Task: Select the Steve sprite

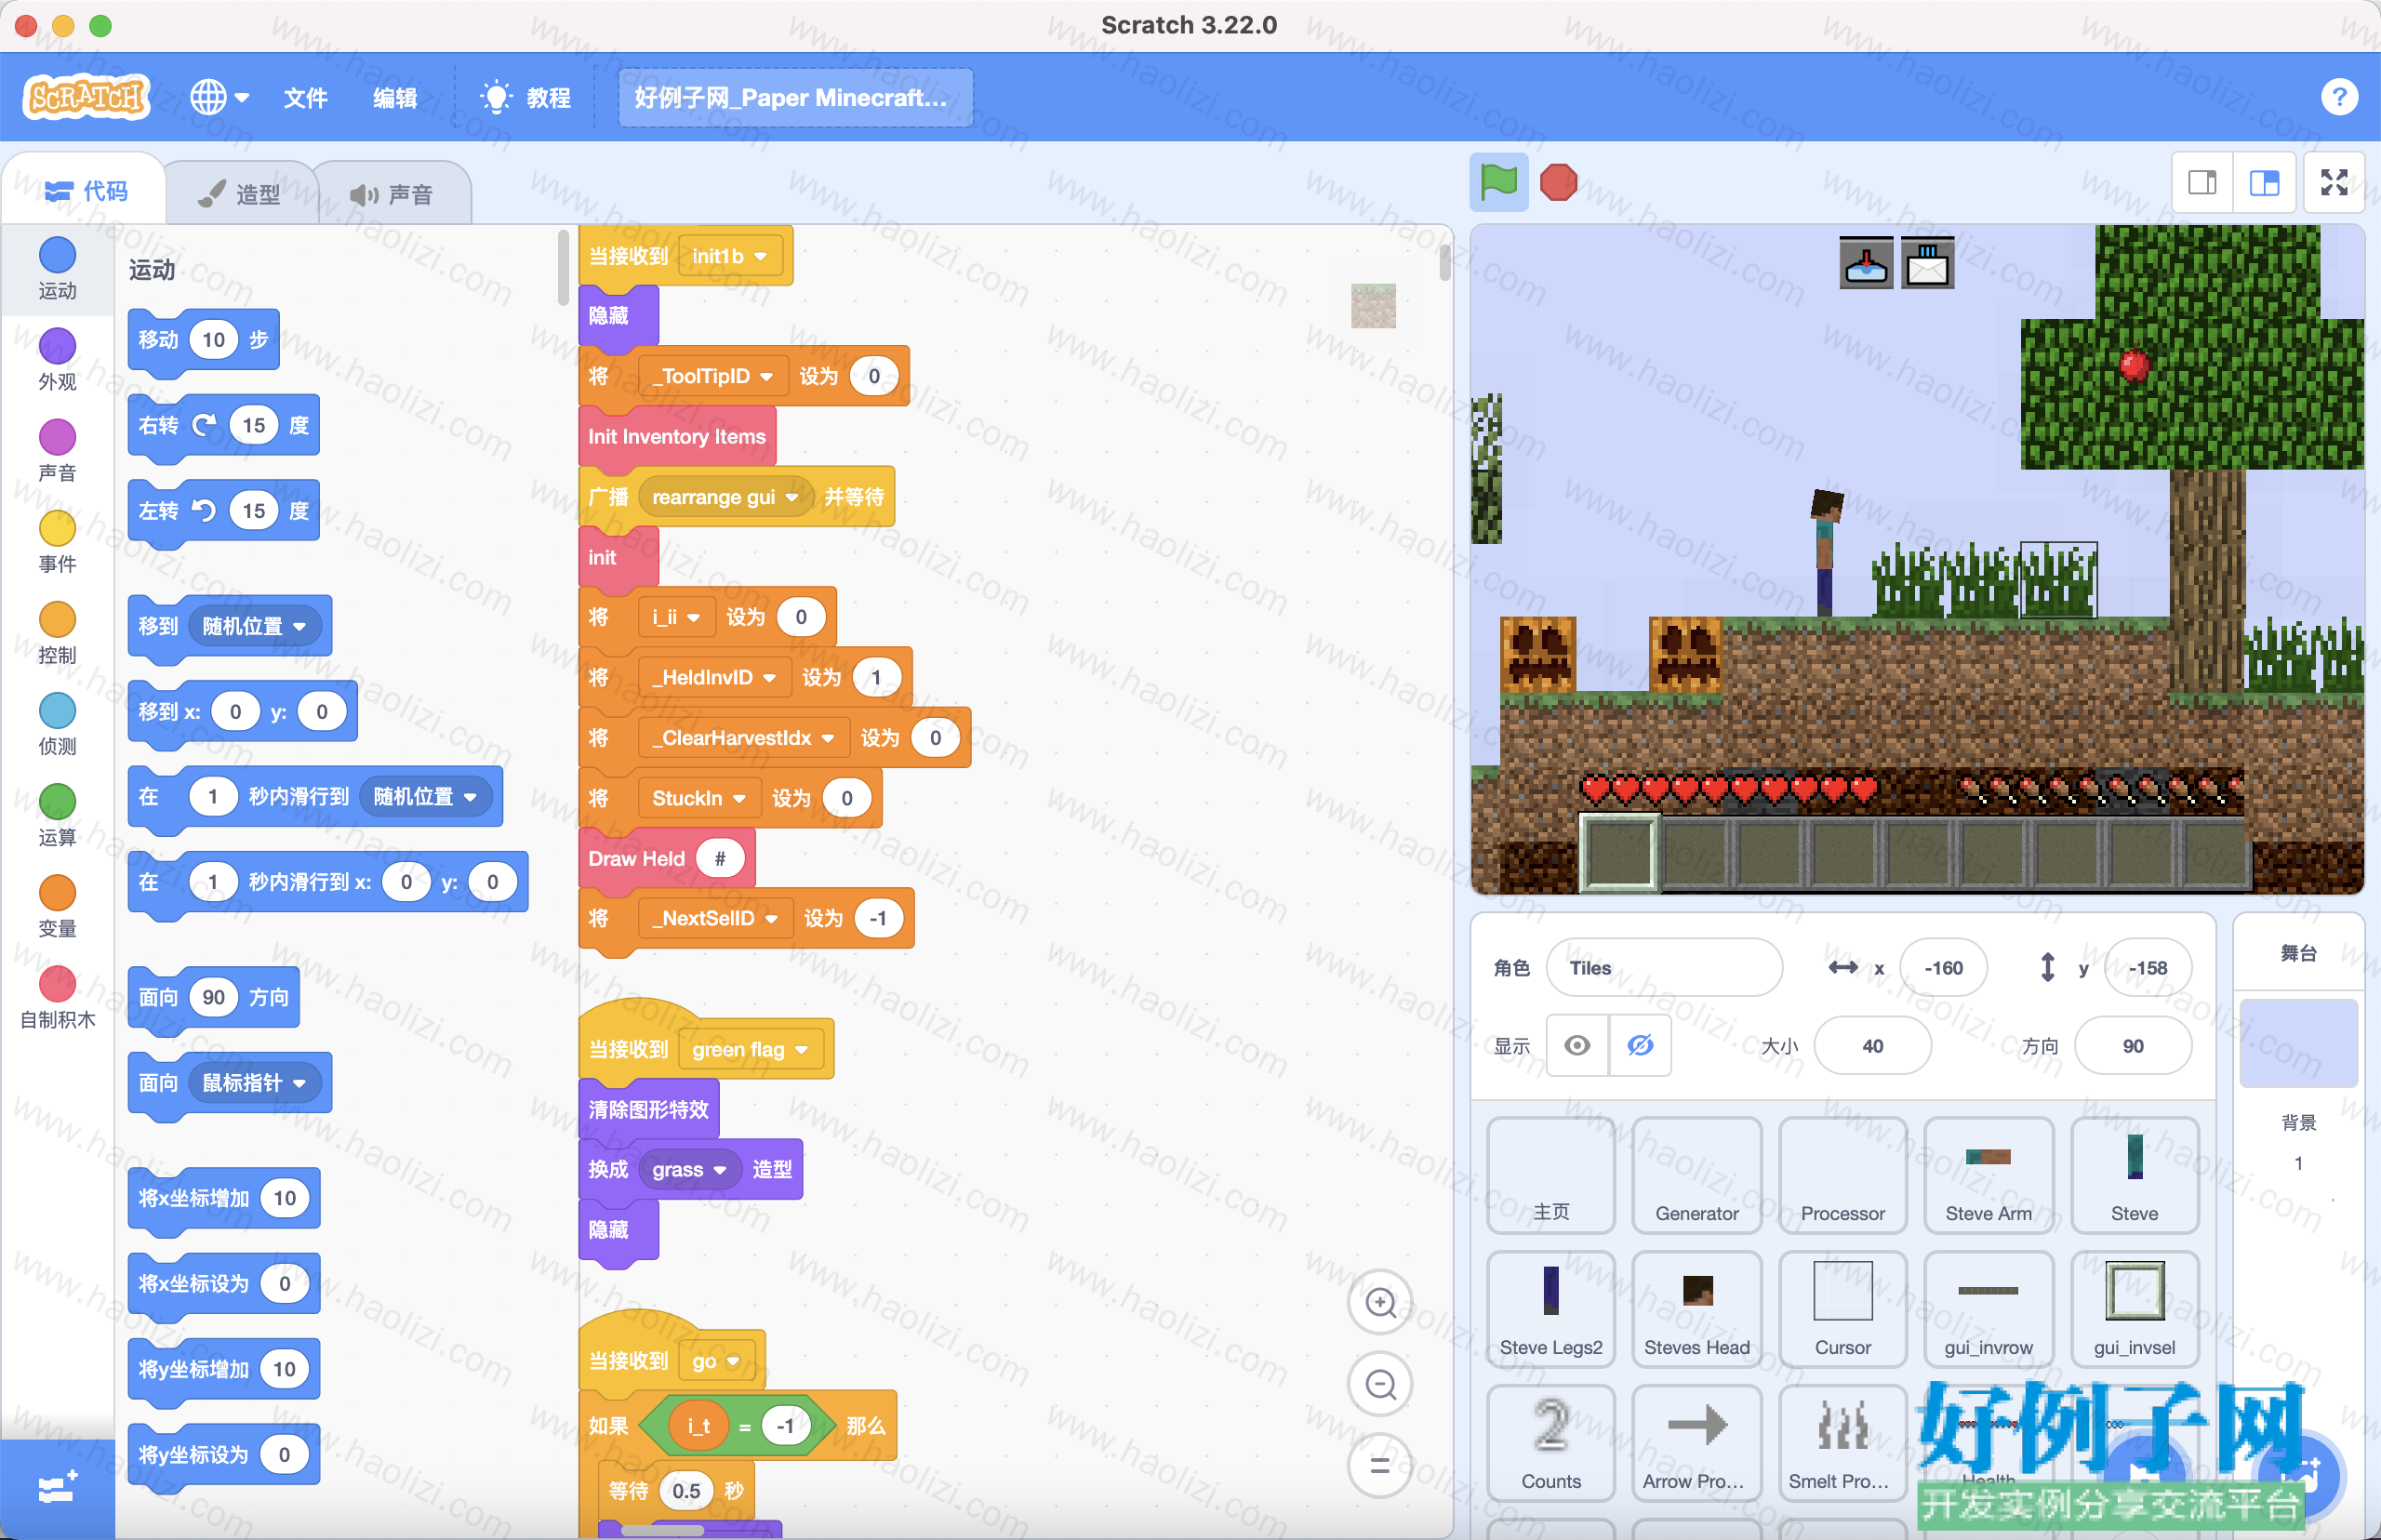Action: tap(2134, 1175)
